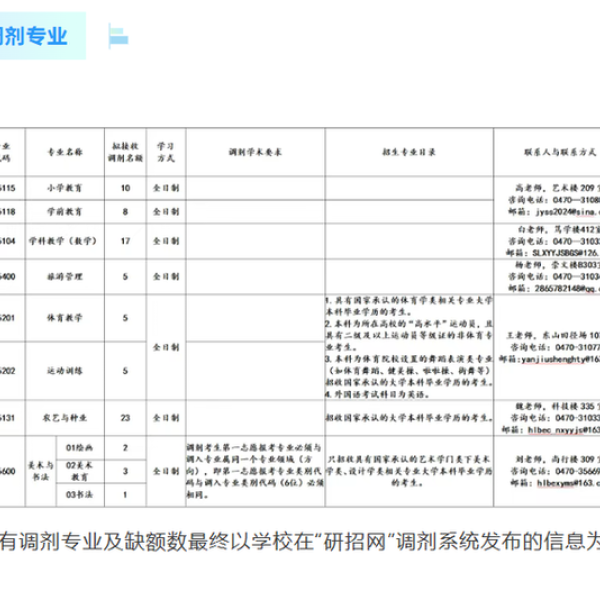600x600 pixels.
Task: Click the quota value 8 for 学前教育
Action: coord(125,212)
